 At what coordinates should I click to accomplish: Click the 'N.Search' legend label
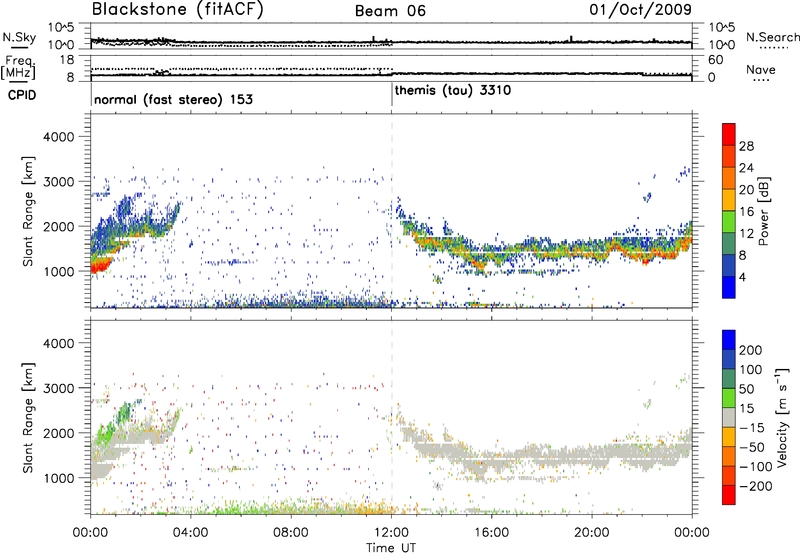click(772, 37)
